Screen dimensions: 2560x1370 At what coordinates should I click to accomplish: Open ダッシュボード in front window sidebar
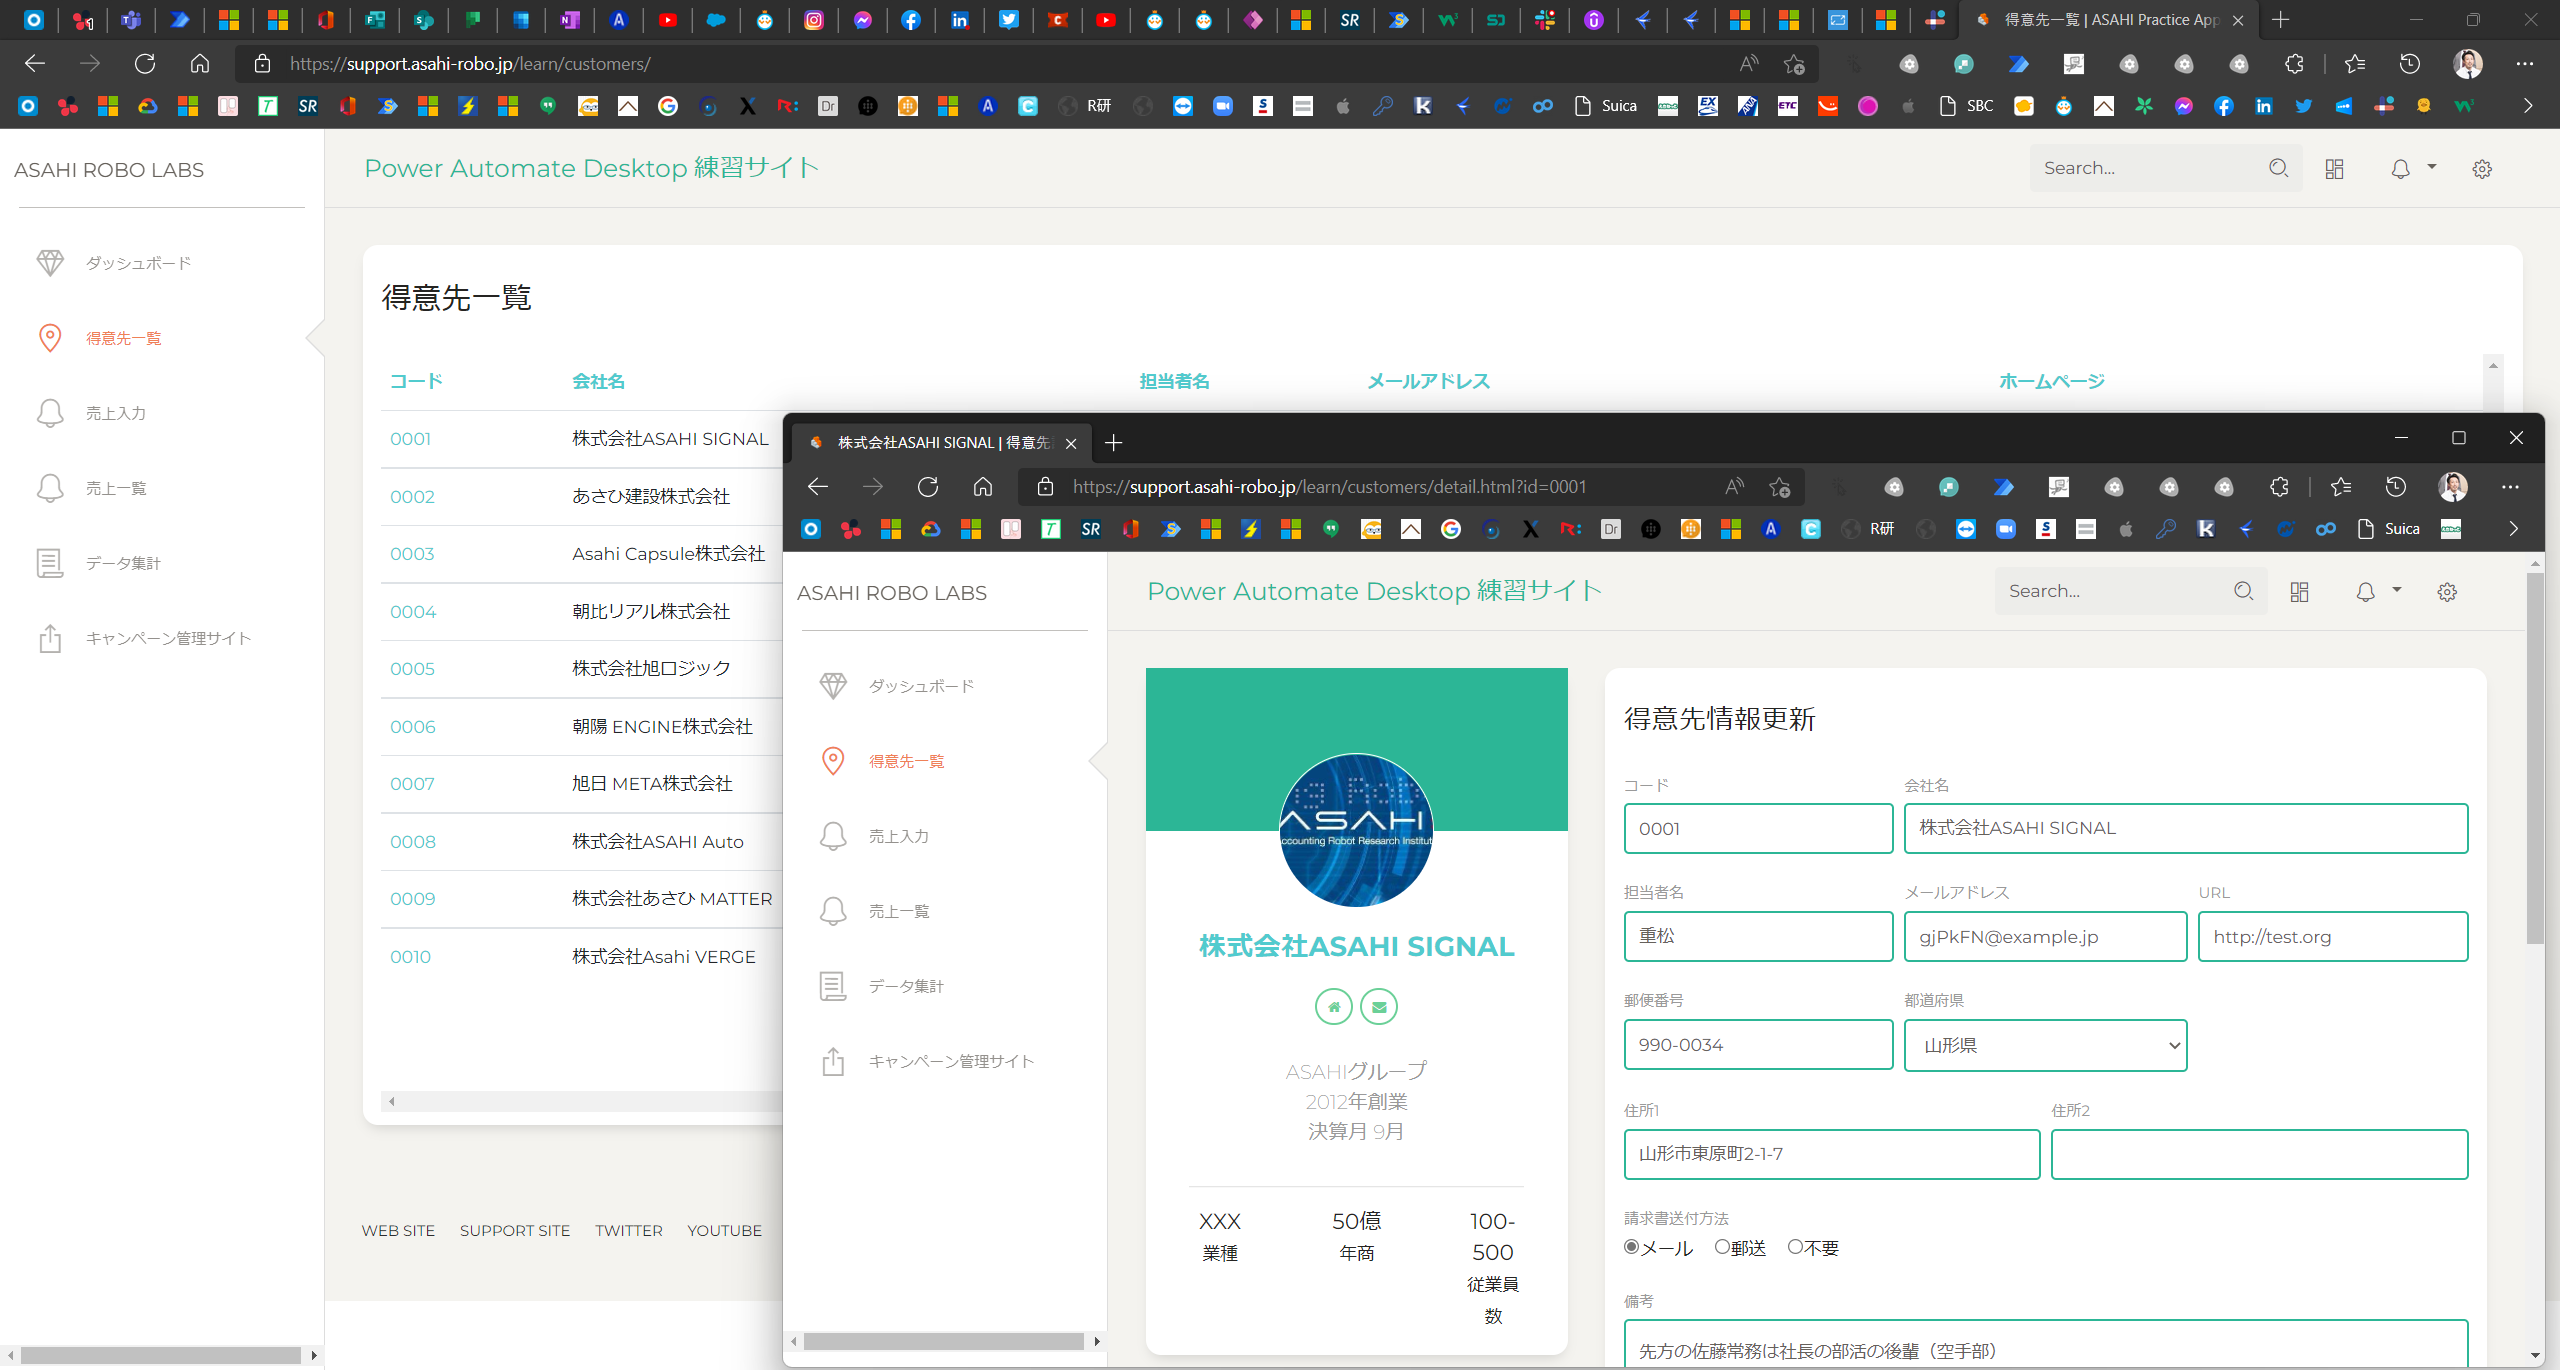coord(921,686)
